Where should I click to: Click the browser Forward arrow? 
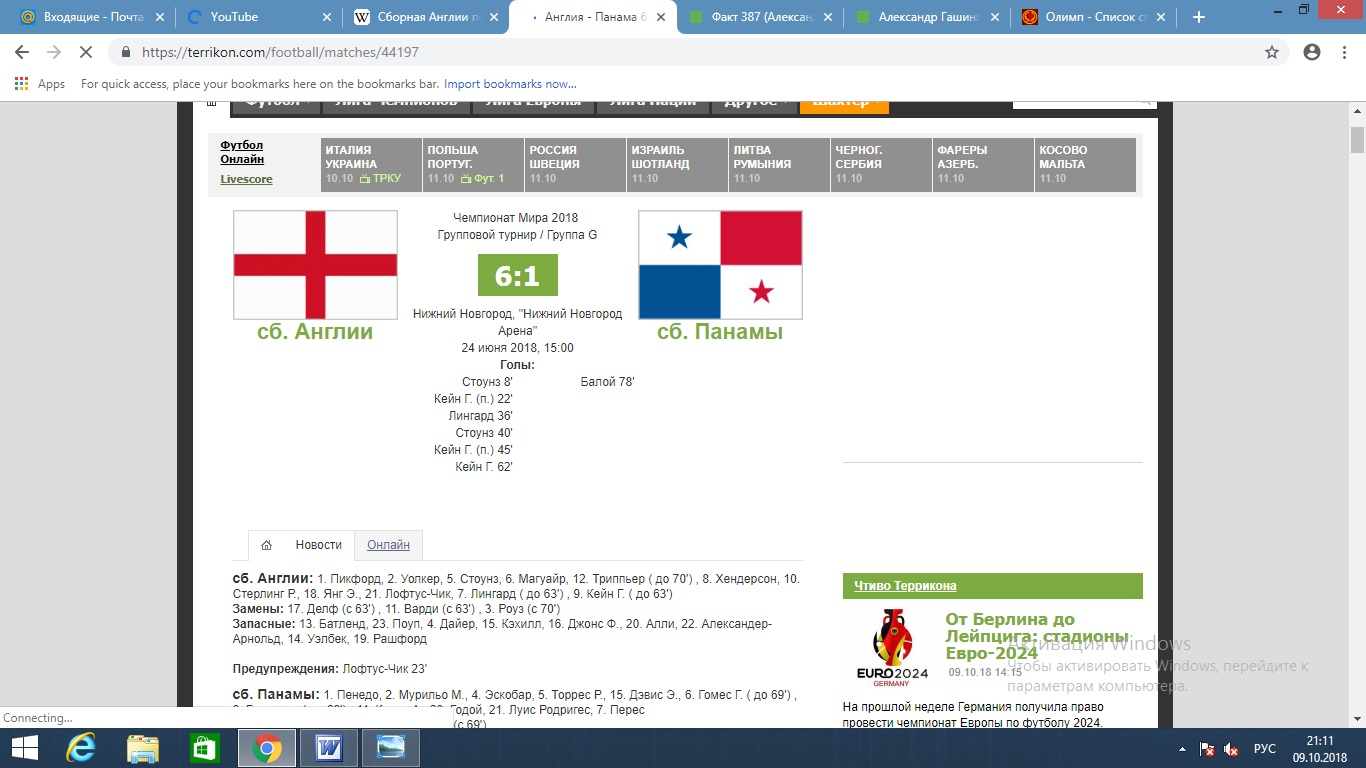coord(54,52)
